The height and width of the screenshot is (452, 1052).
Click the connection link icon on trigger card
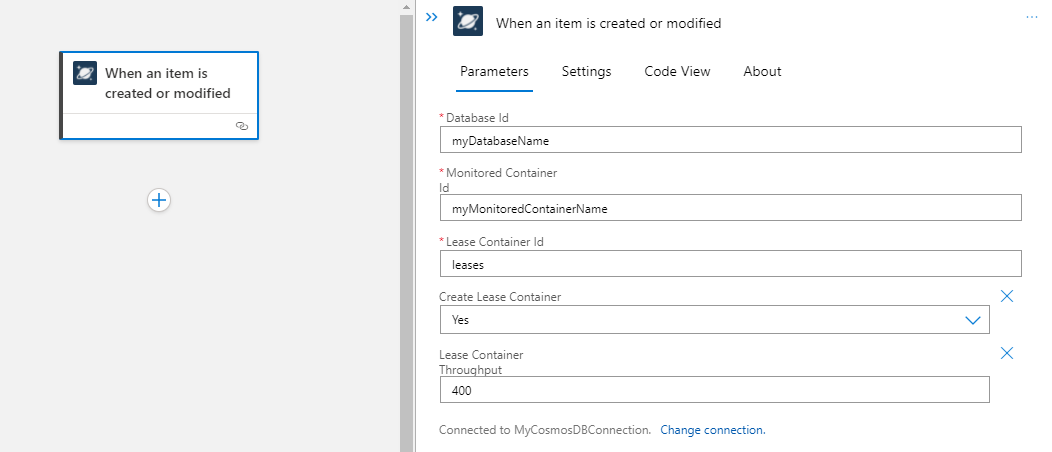[241, 126]
